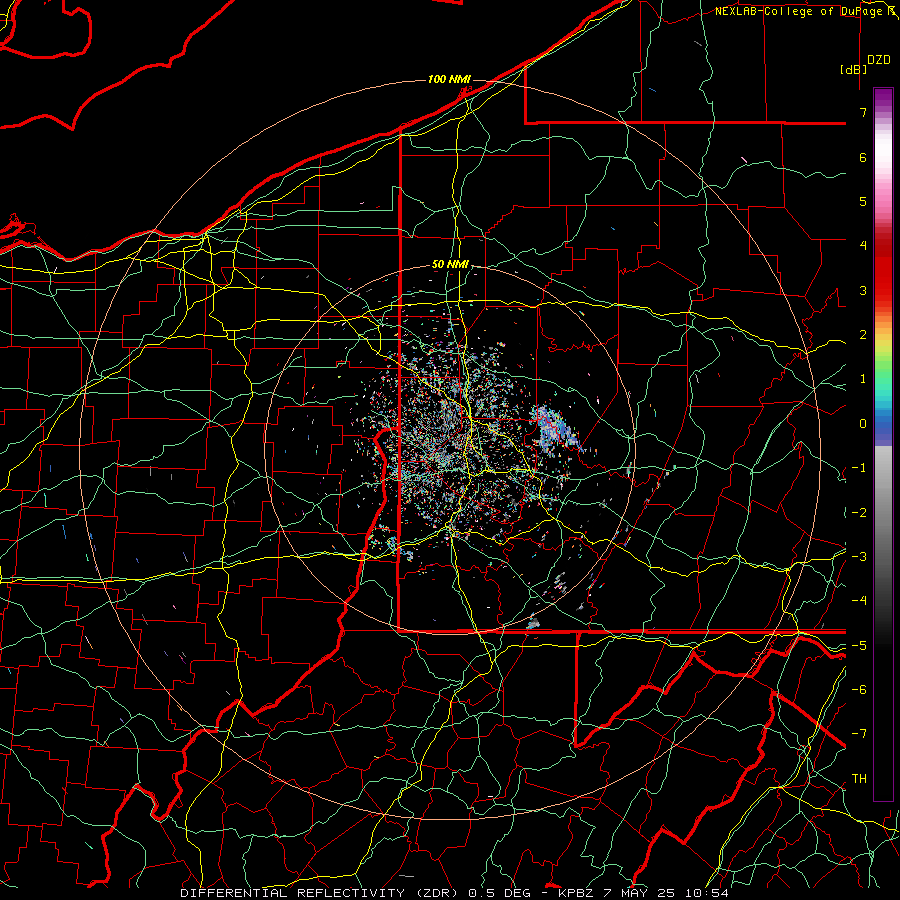The image size is (900, 900).
Task: Click the "6" value on the color scale
Action: [x=863, y=157]
